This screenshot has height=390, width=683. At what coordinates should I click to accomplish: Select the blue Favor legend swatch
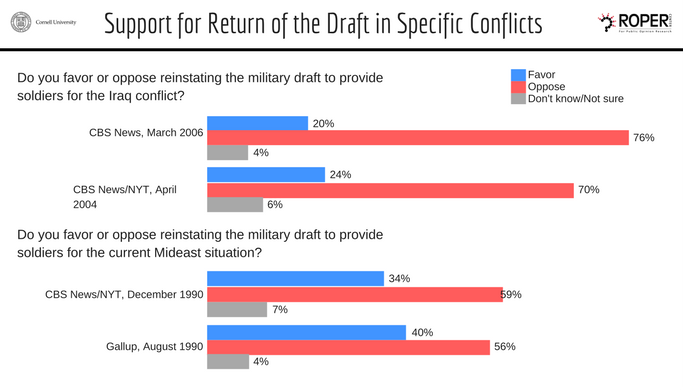coord(518,75)
